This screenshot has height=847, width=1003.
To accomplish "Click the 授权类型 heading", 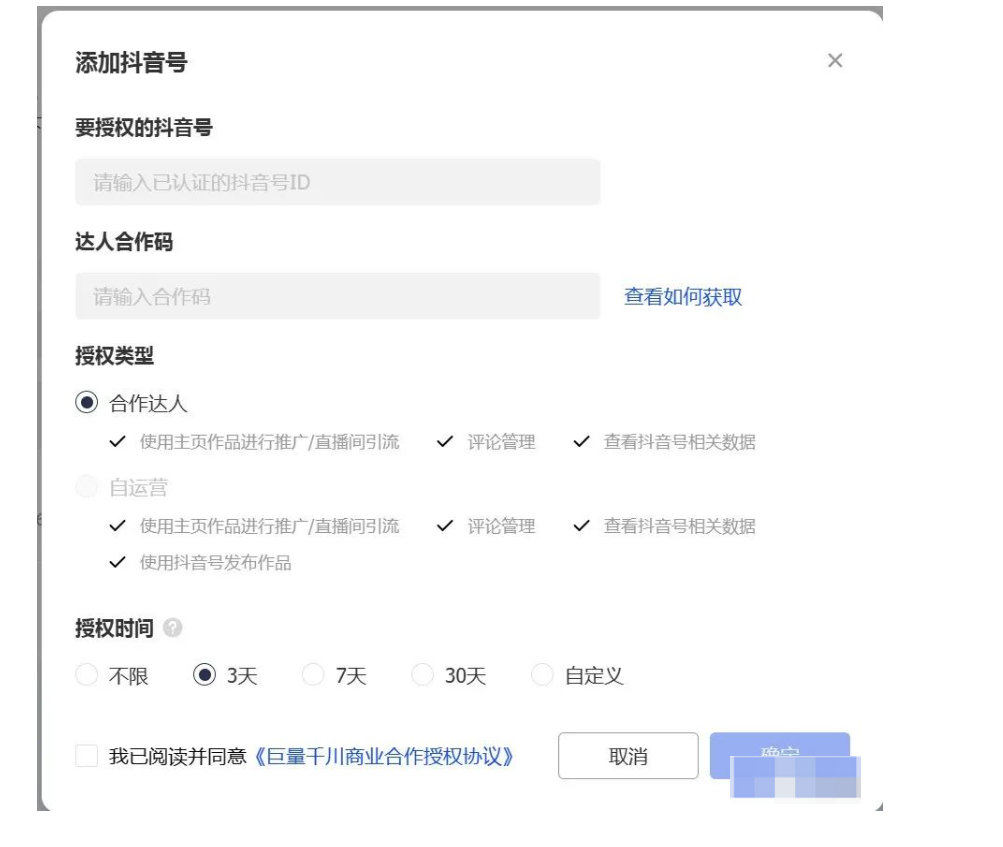I will tap(115, 356).
